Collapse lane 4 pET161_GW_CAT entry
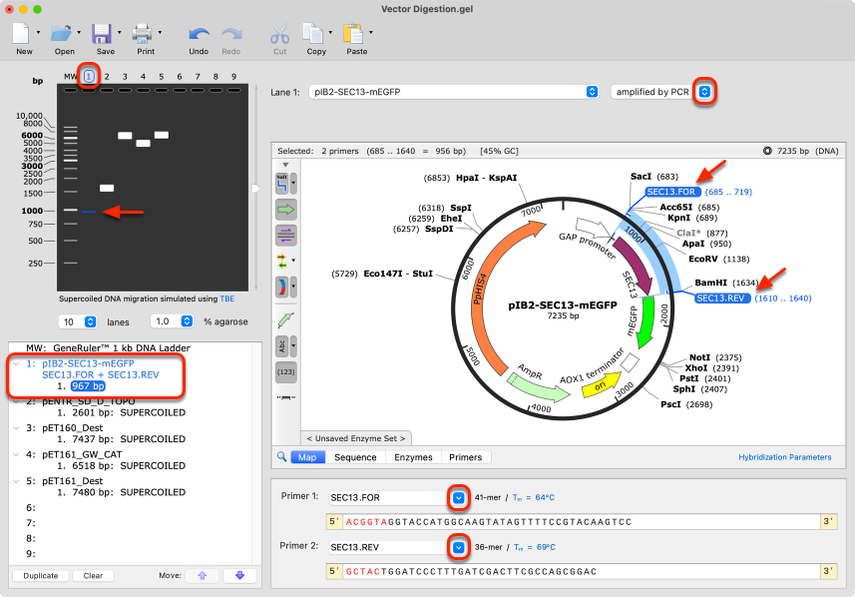 [x=16, y=455]
